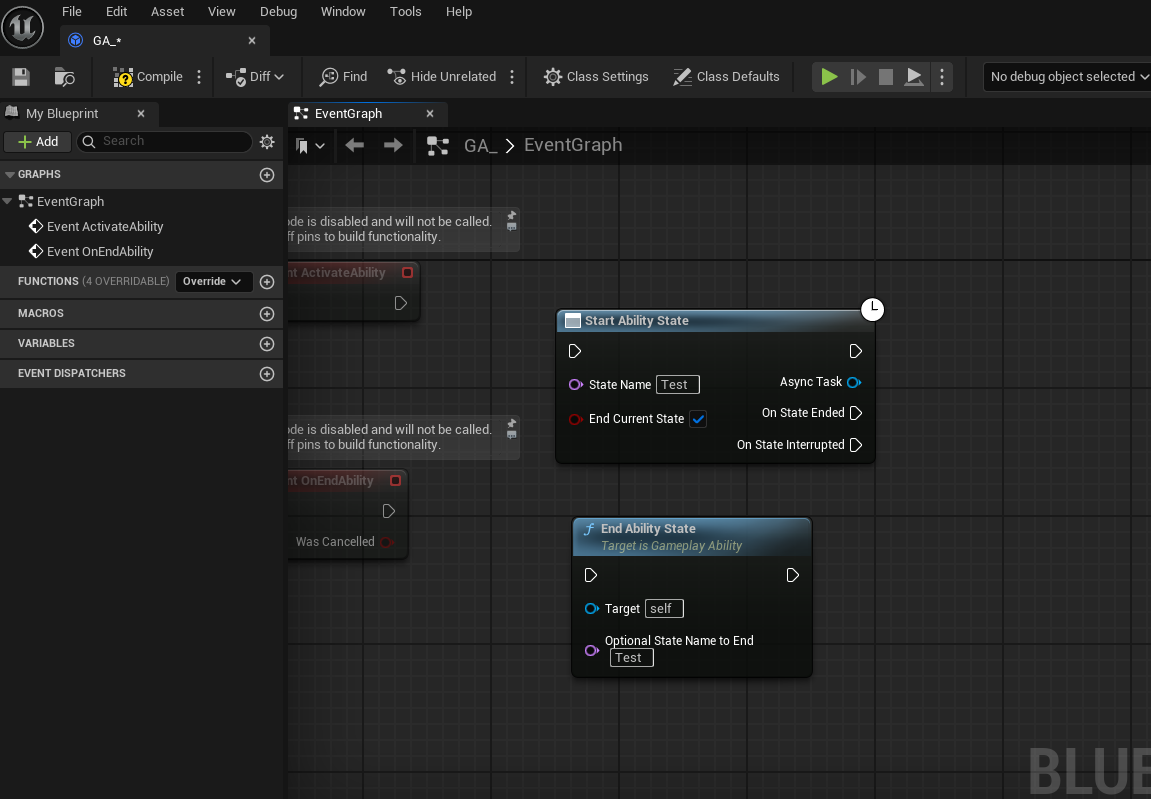1151x799 pixels.
Task: Open play mode options three-dot menu
Action: point(942,76)
